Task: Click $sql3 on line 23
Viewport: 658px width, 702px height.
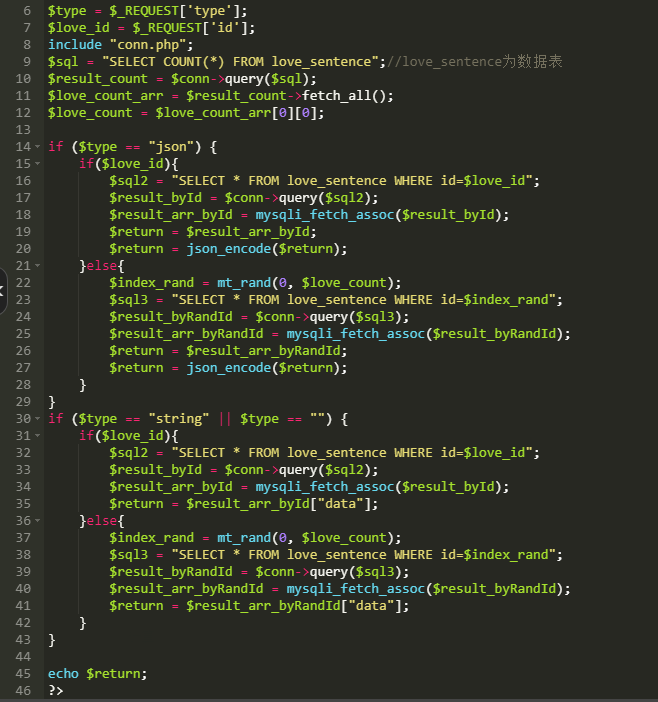Action: point(128,300)
